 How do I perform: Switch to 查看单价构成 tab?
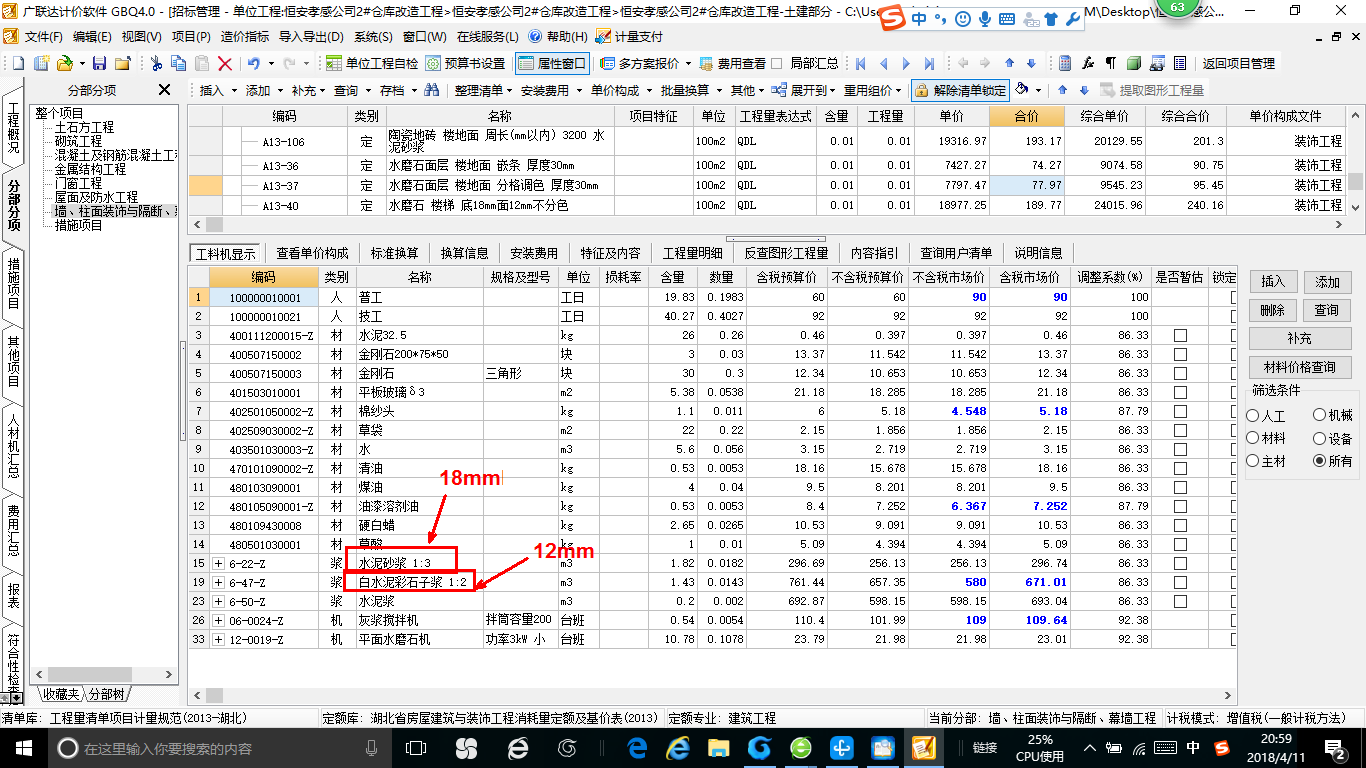312,253
